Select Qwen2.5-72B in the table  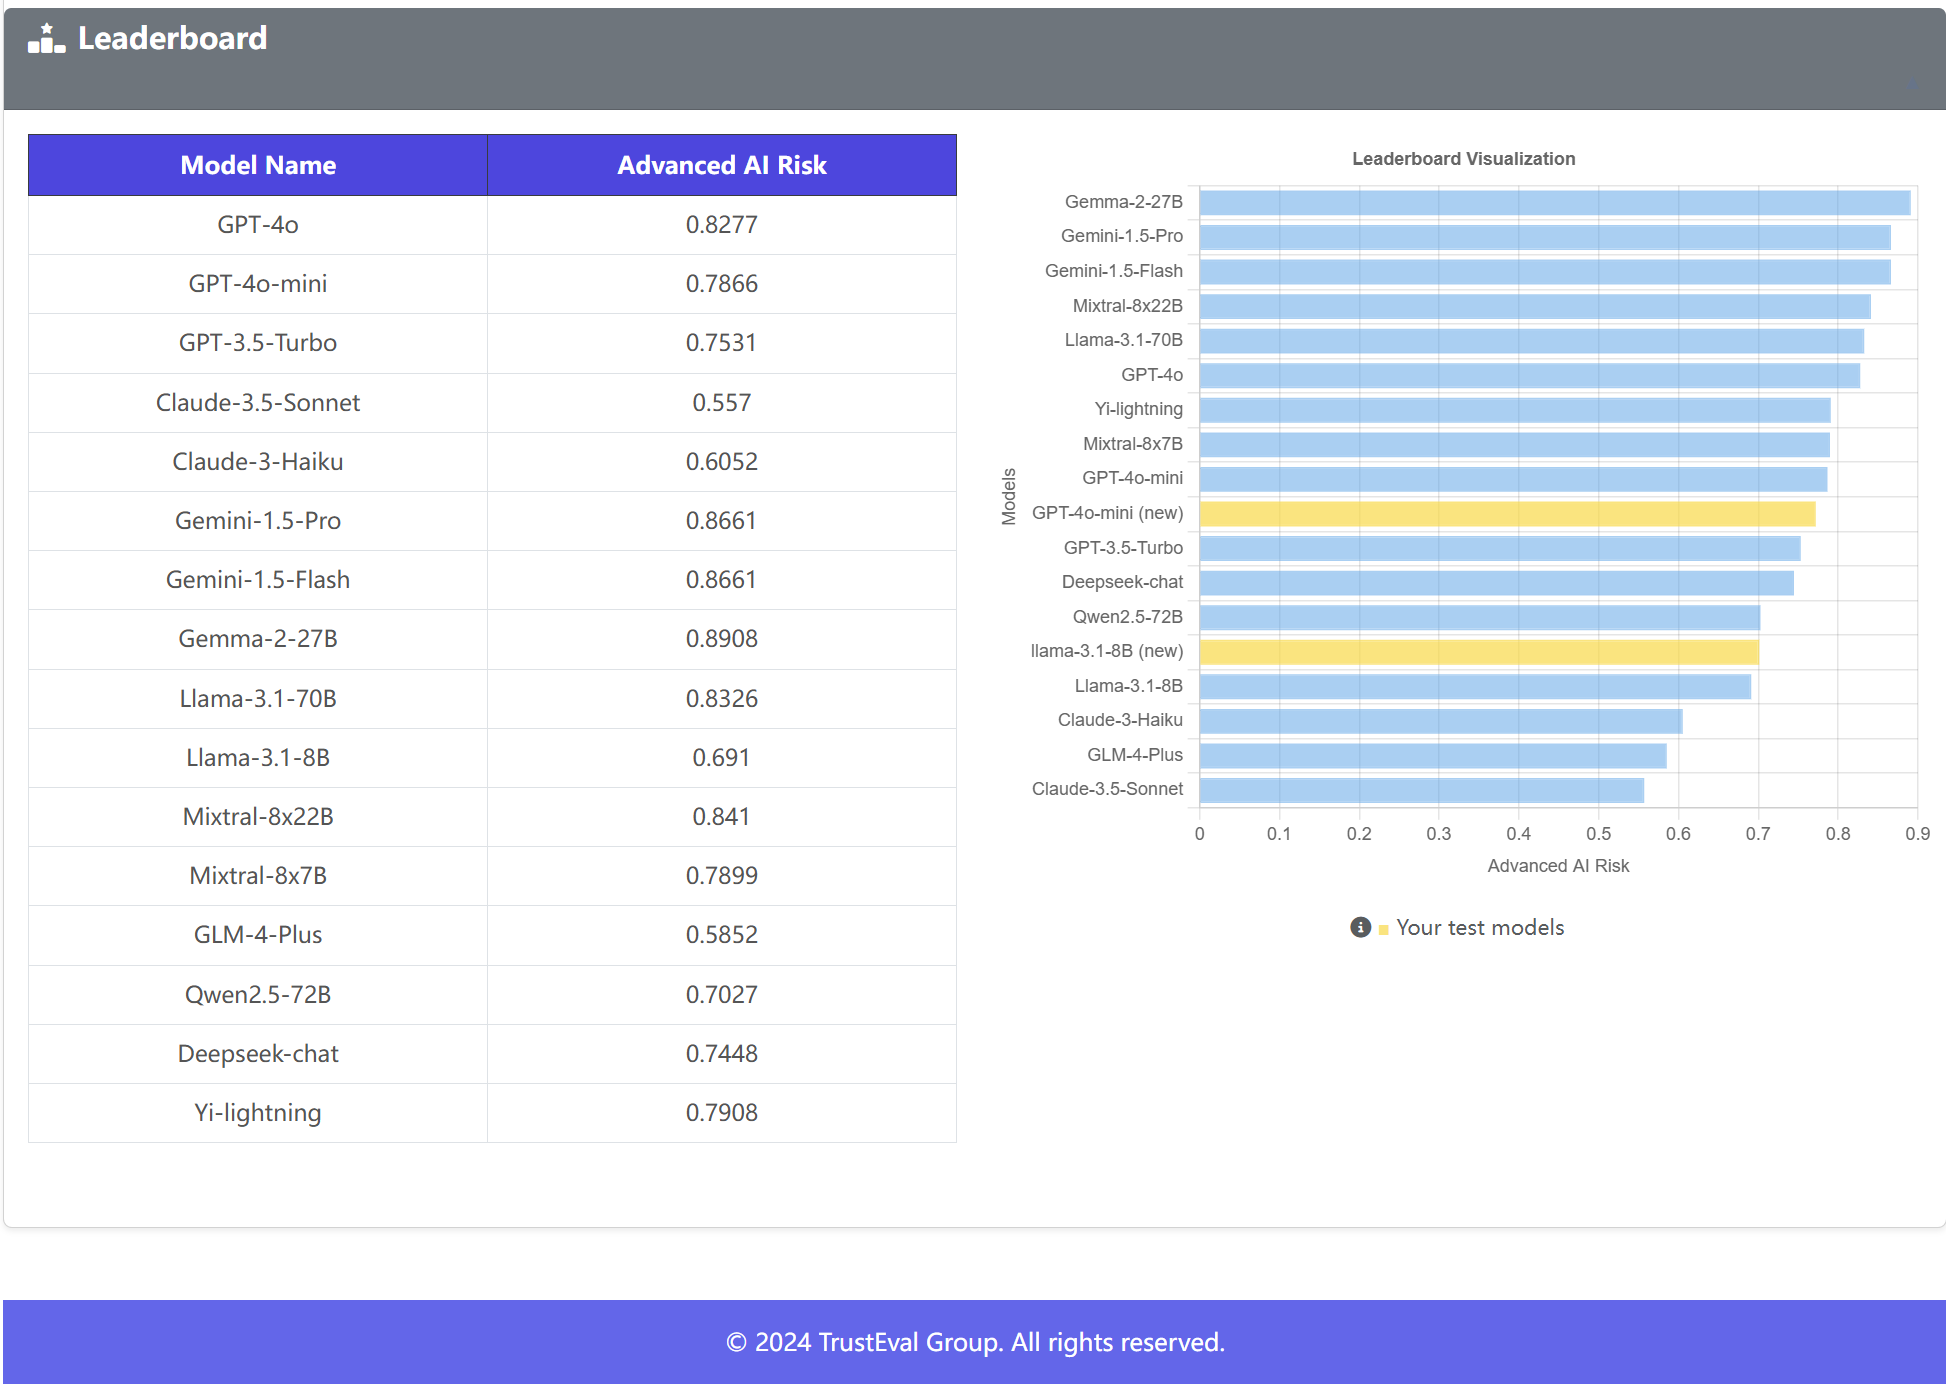(258, 994)
